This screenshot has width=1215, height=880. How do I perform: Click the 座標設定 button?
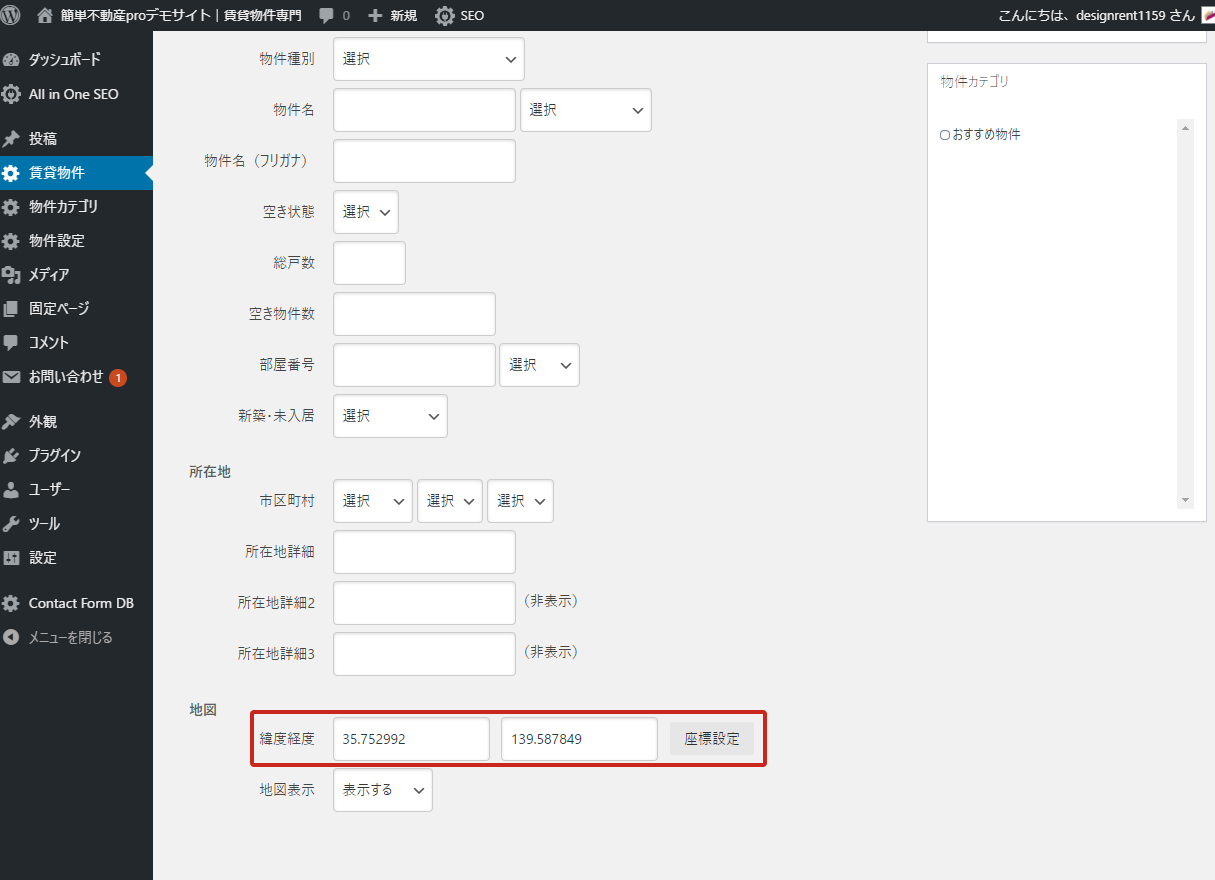pos(712,739)
